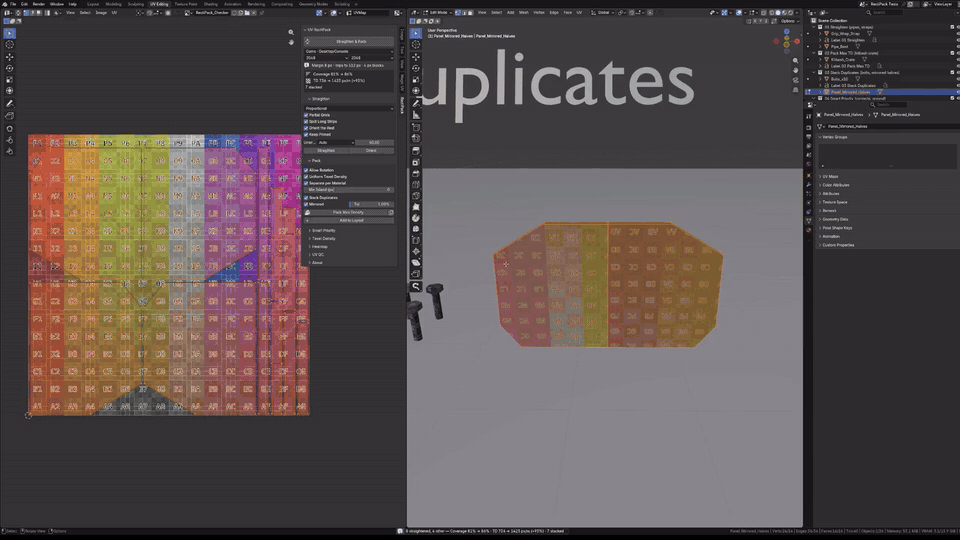Select the Grab sculpt tool in UV editor
The width and height of the screenshot is (960, 540).
tap(9, 129)
